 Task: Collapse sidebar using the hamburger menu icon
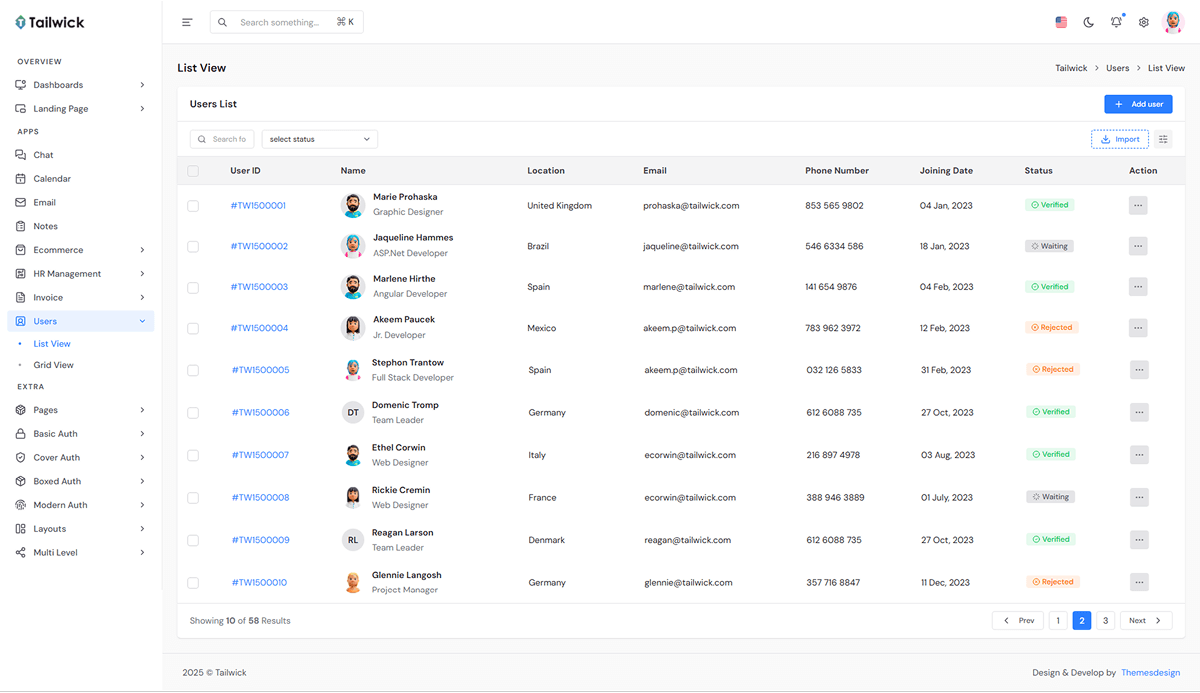(187, 22)
